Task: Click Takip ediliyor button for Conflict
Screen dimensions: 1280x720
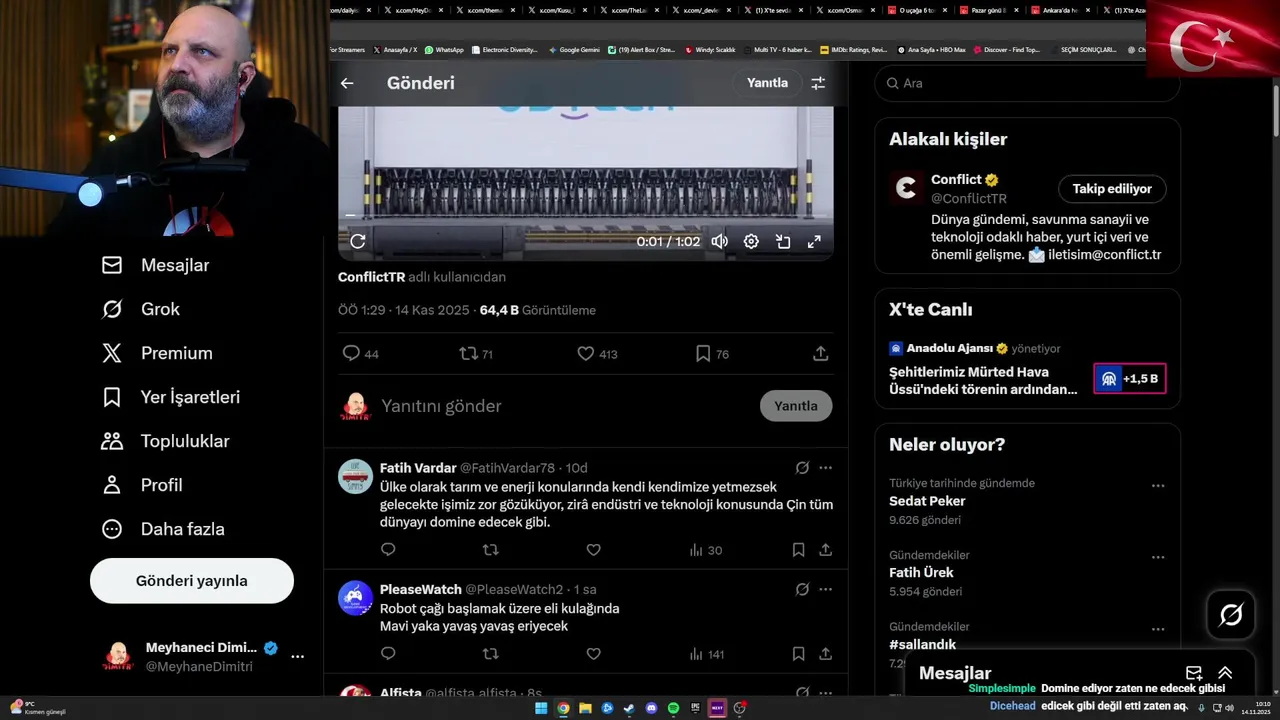Action: pyautogui.click(x=1112, y=189)
